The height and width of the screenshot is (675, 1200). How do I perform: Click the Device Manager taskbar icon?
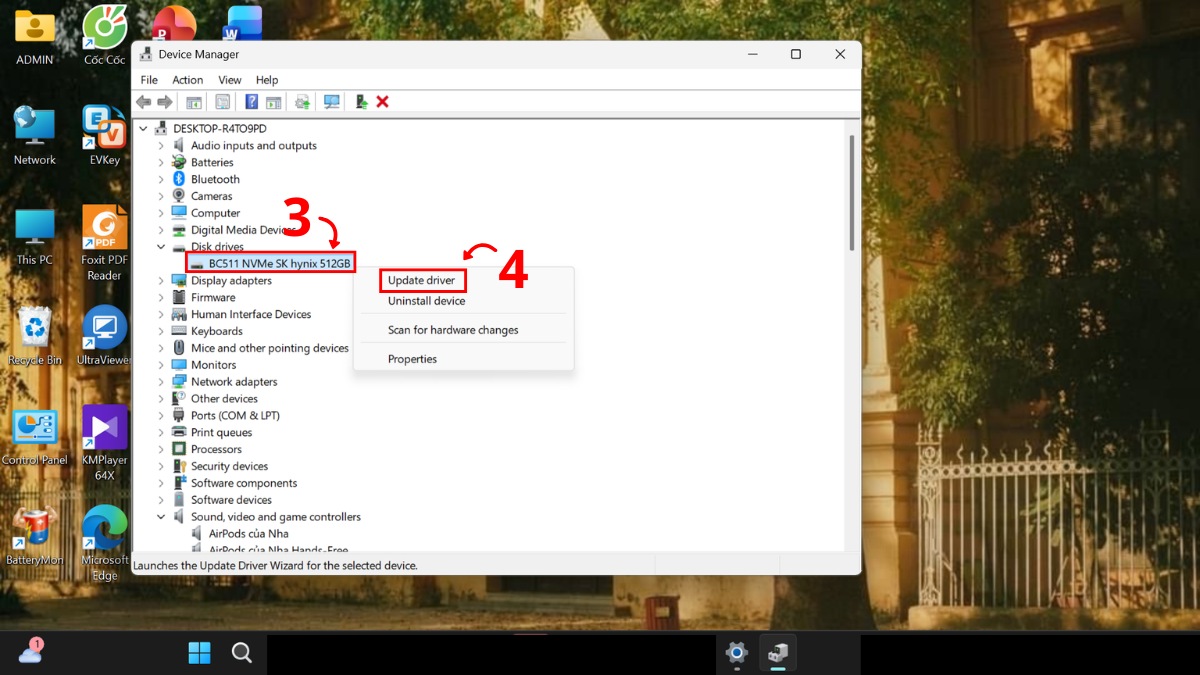point(777,654)
